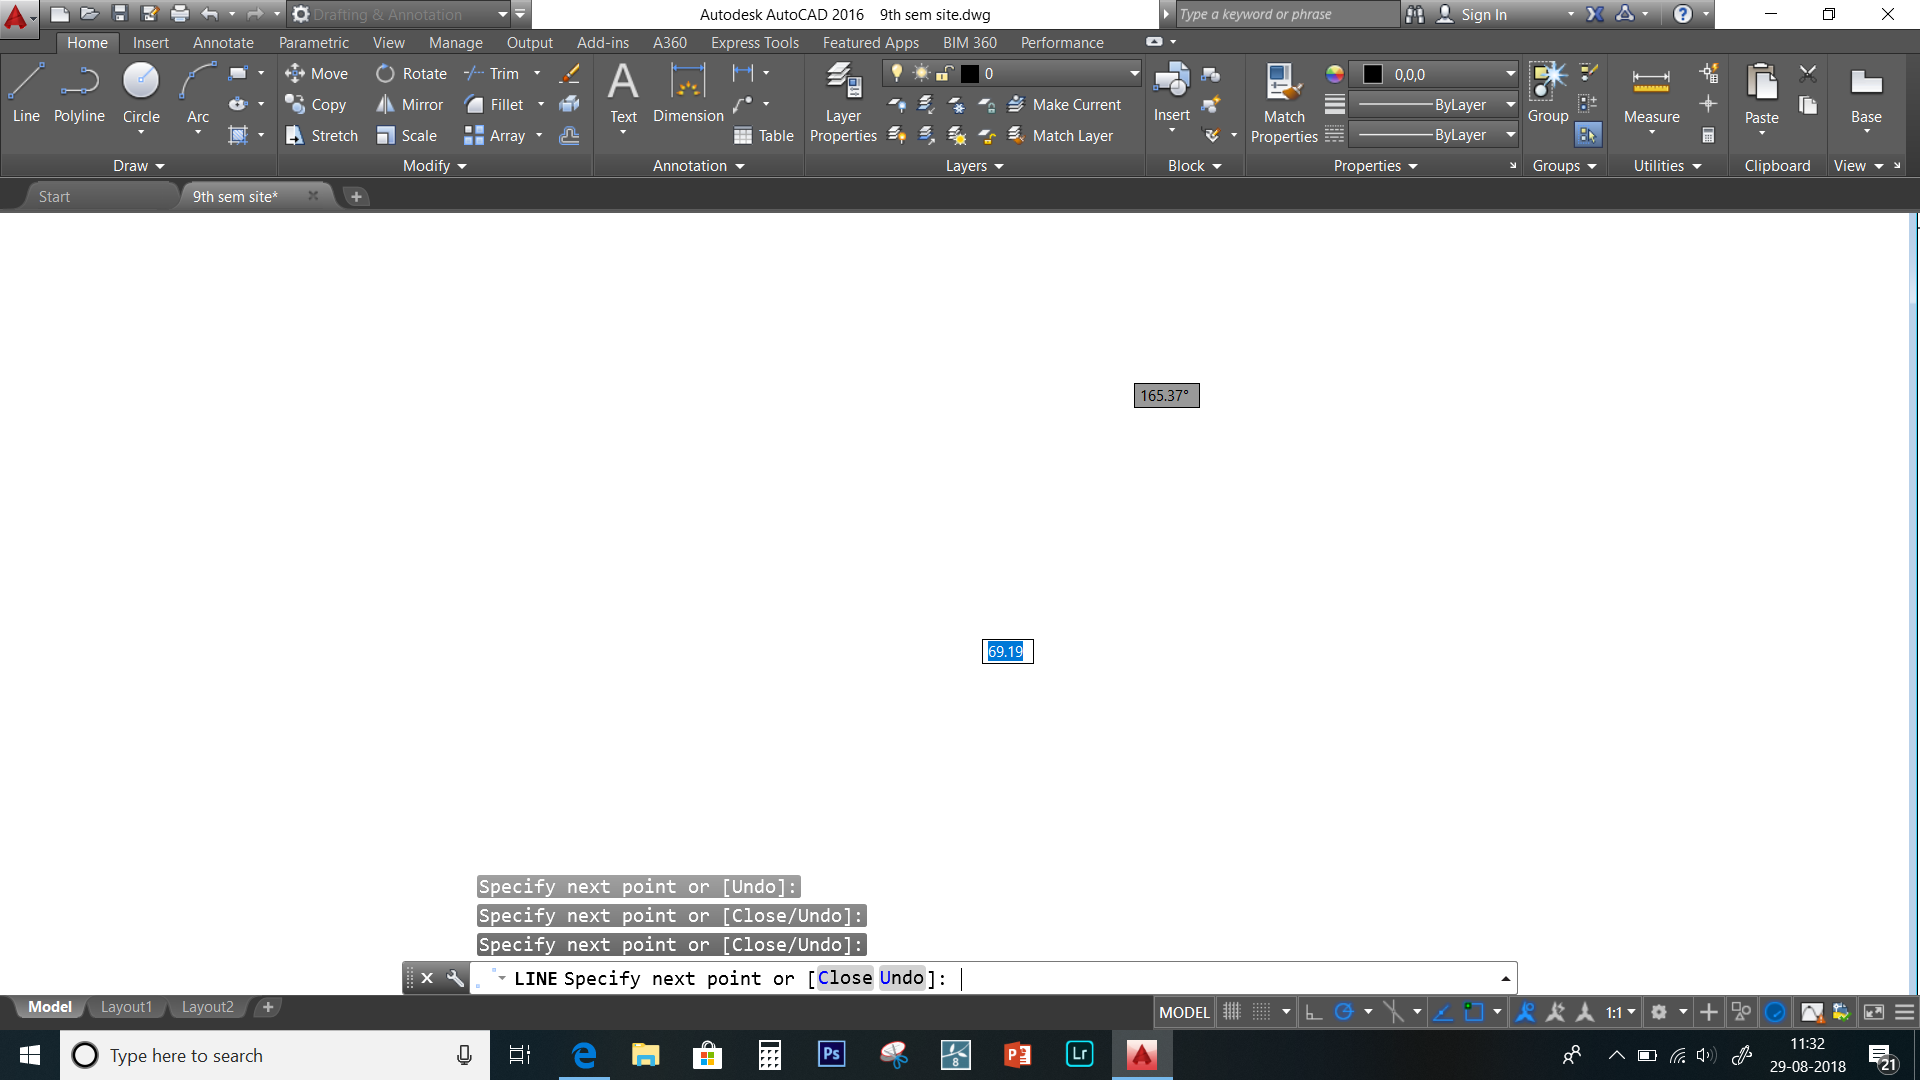Toggle ortho mode in status bar
The image size is (1920, 1080).
pyautogui.click(x=1314, y=1012)
